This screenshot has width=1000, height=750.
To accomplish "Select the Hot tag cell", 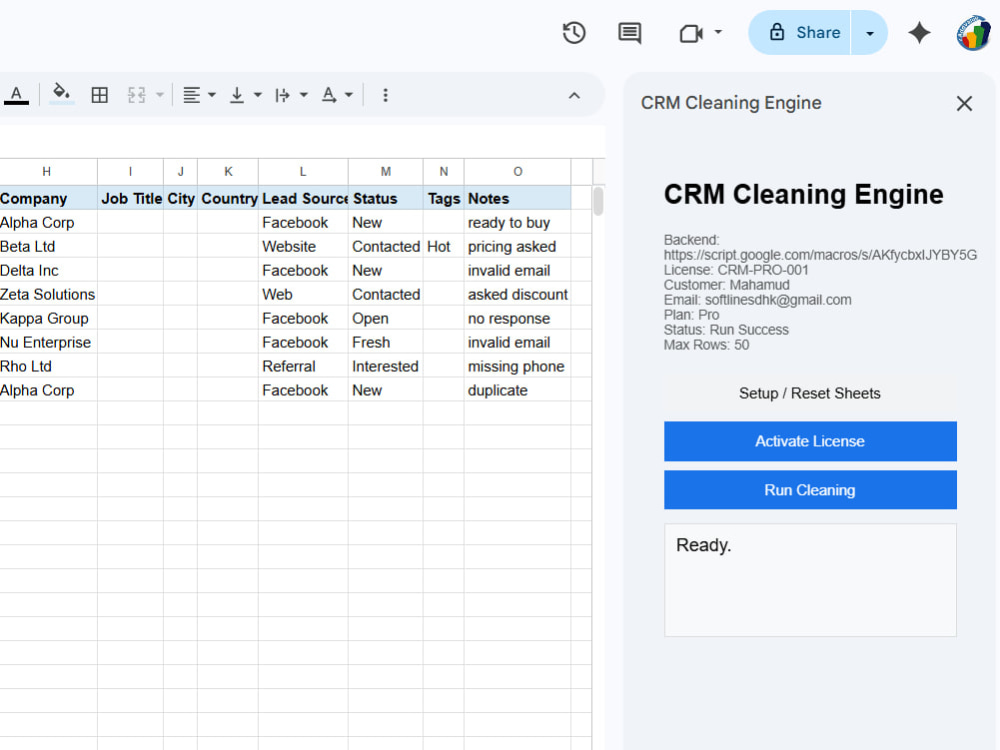I will click(x=443, y=246).
